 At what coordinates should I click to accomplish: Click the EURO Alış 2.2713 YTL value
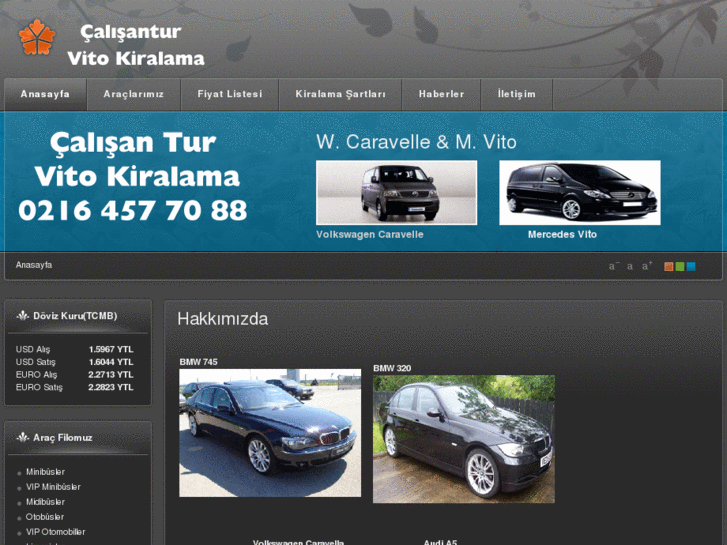coord(111,375)
